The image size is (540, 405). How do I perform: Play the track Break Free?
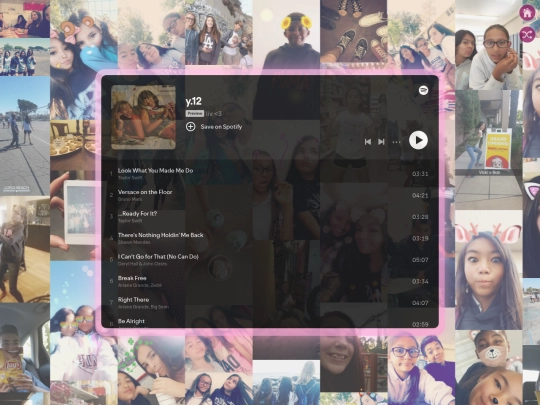tap(132, 278)
